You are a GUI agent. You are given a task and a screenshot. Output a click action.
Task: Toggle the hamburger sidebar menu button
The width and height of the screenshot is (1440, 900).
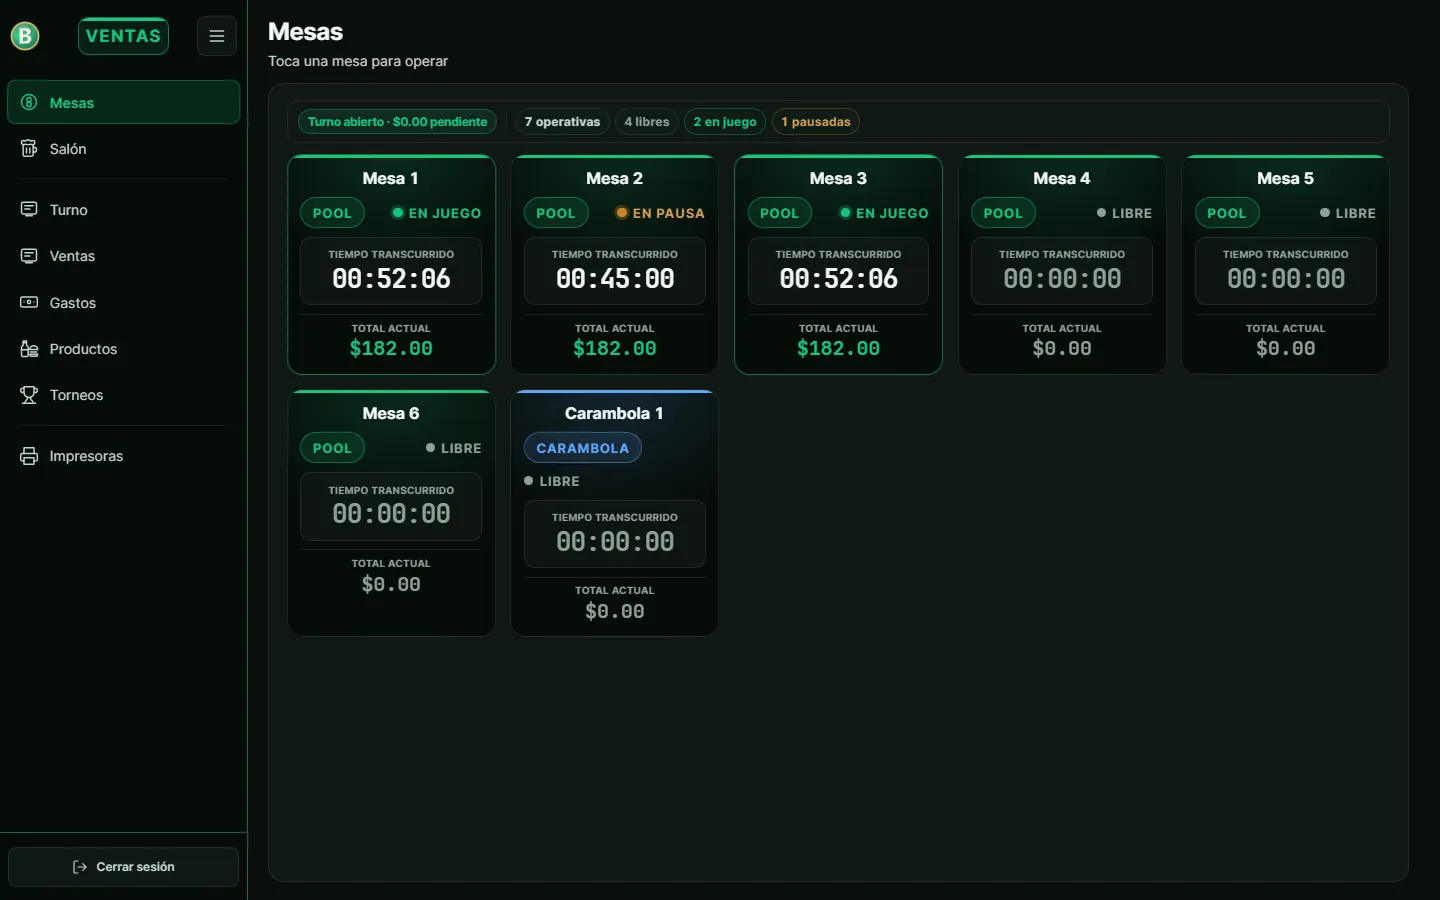tap(216, 36)
